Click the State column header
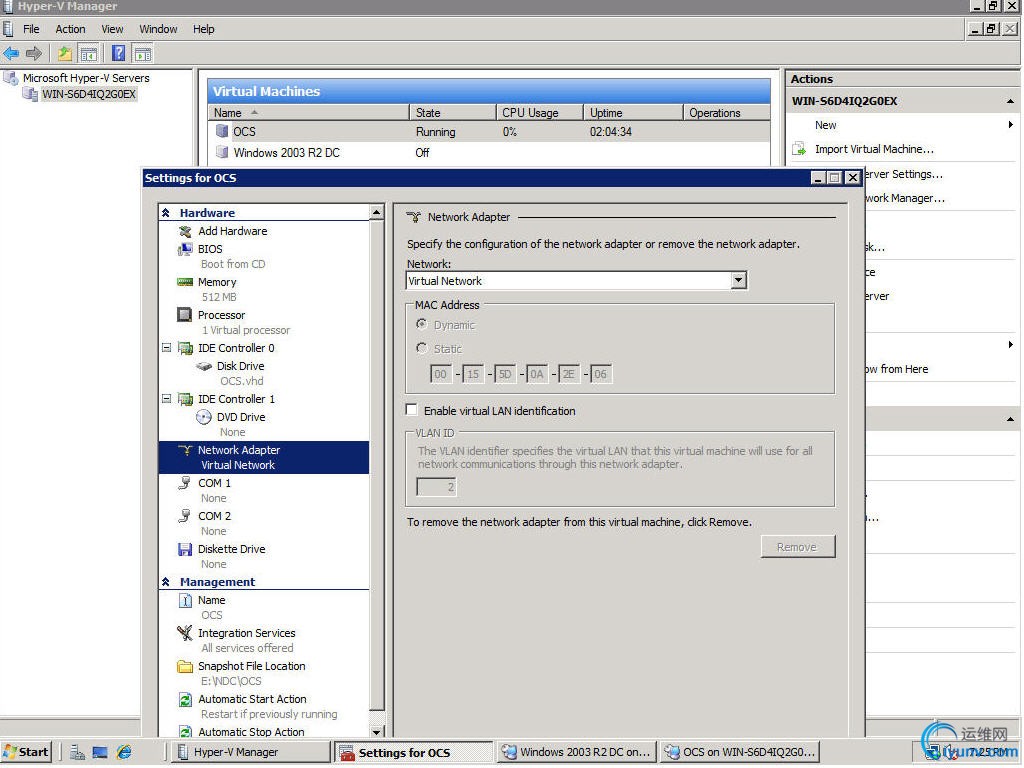Screen dimensions: 1024x768 click(x=453, y=113)
